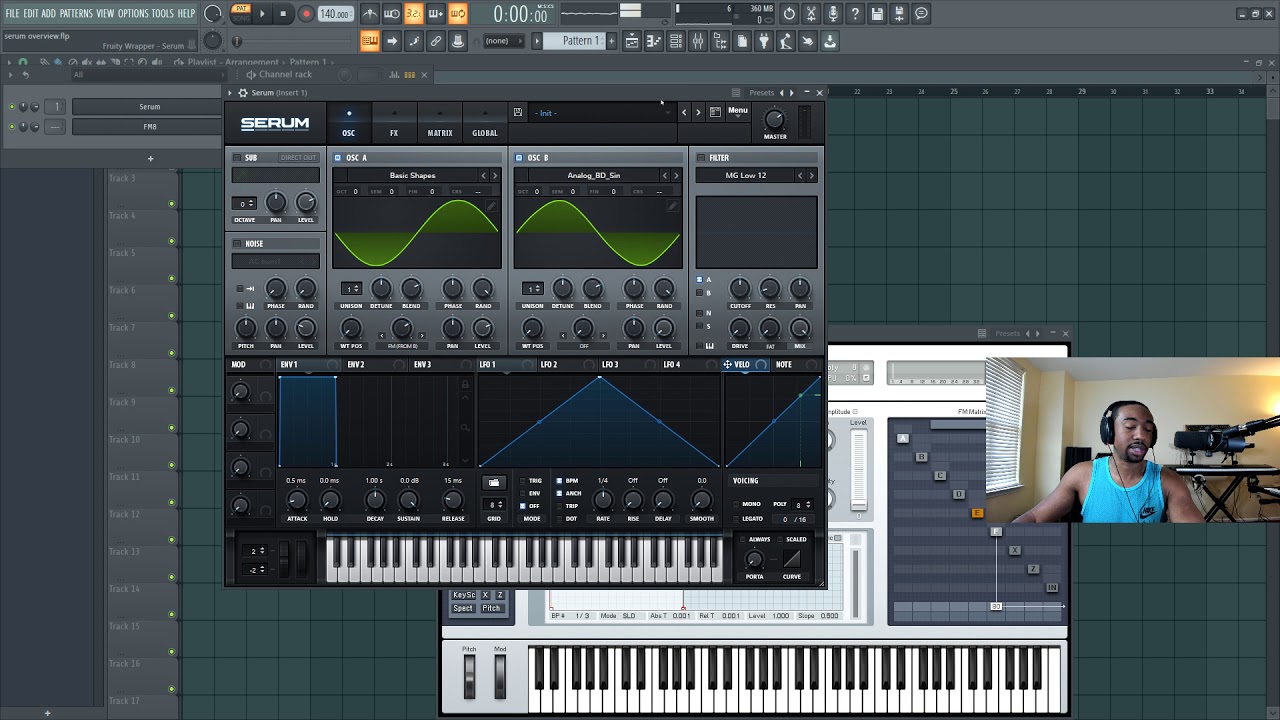The height and width of the screenshot is (720, 1280).
Task: Change the OSC A unison voices stepper
Action: (x=351, y=288)
